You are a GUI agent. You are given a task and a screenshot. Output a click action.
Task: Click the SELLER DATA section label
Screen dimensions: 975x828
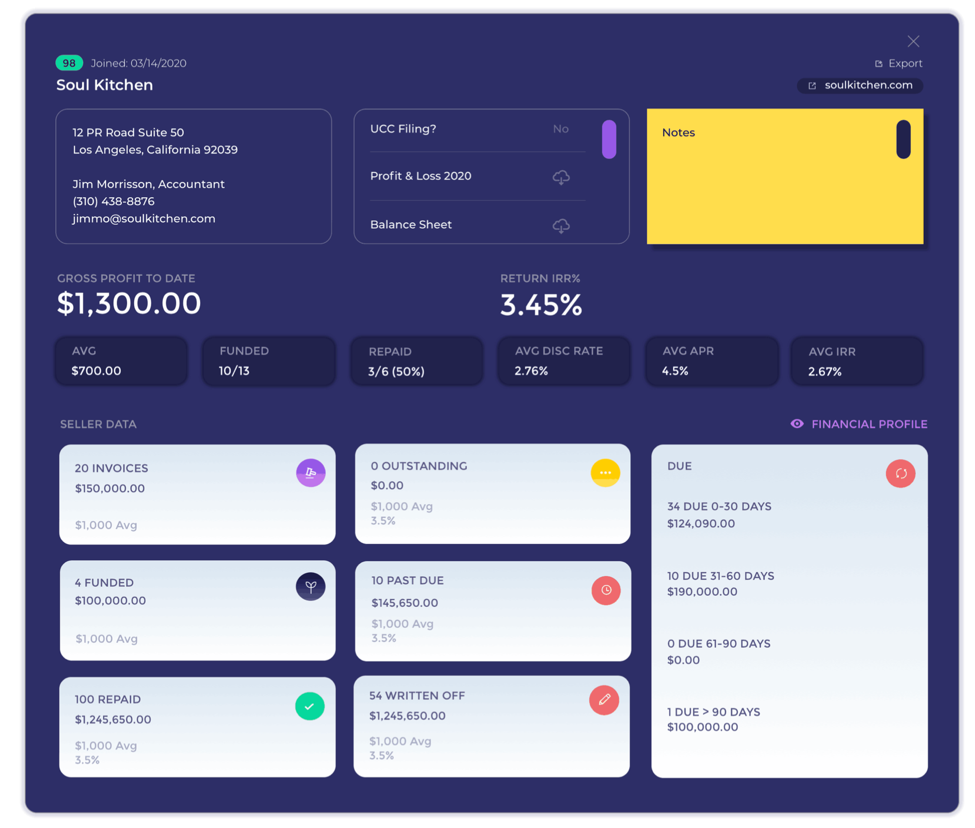click(x=98, y=424)
